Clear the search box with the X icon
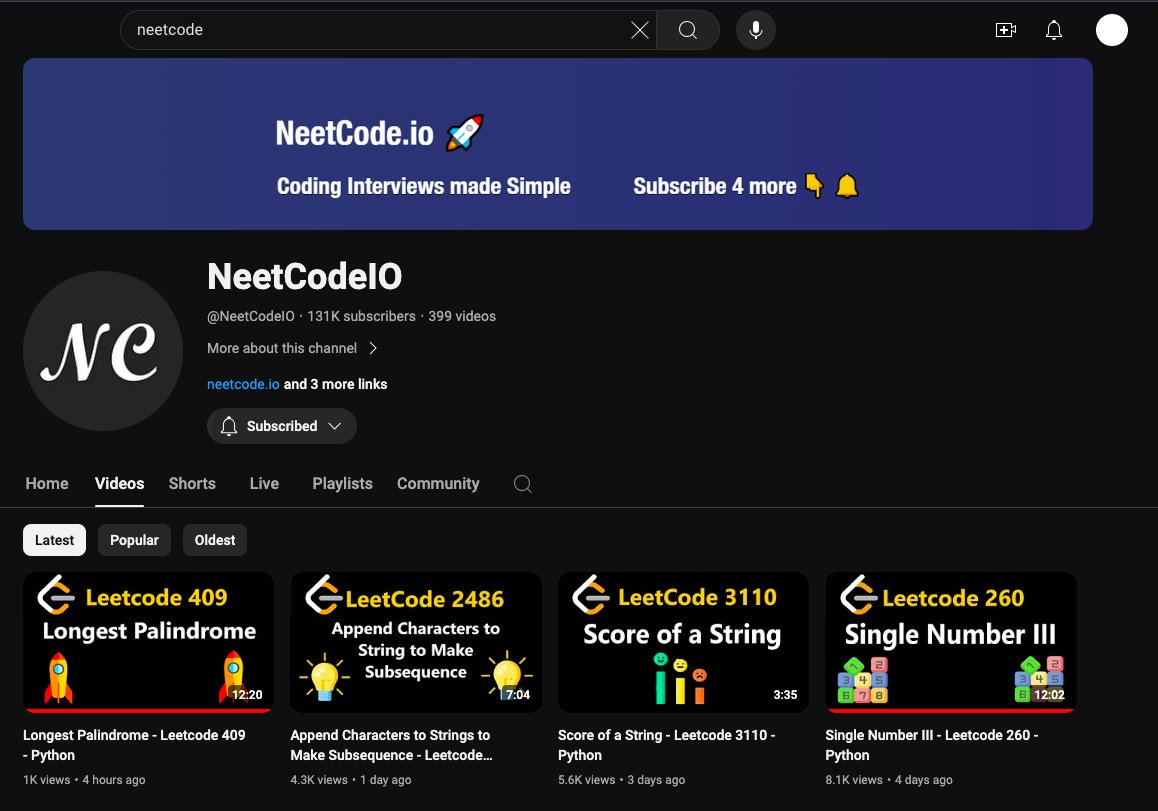Viewport: 1158px width, 811px height. [640, 30]
